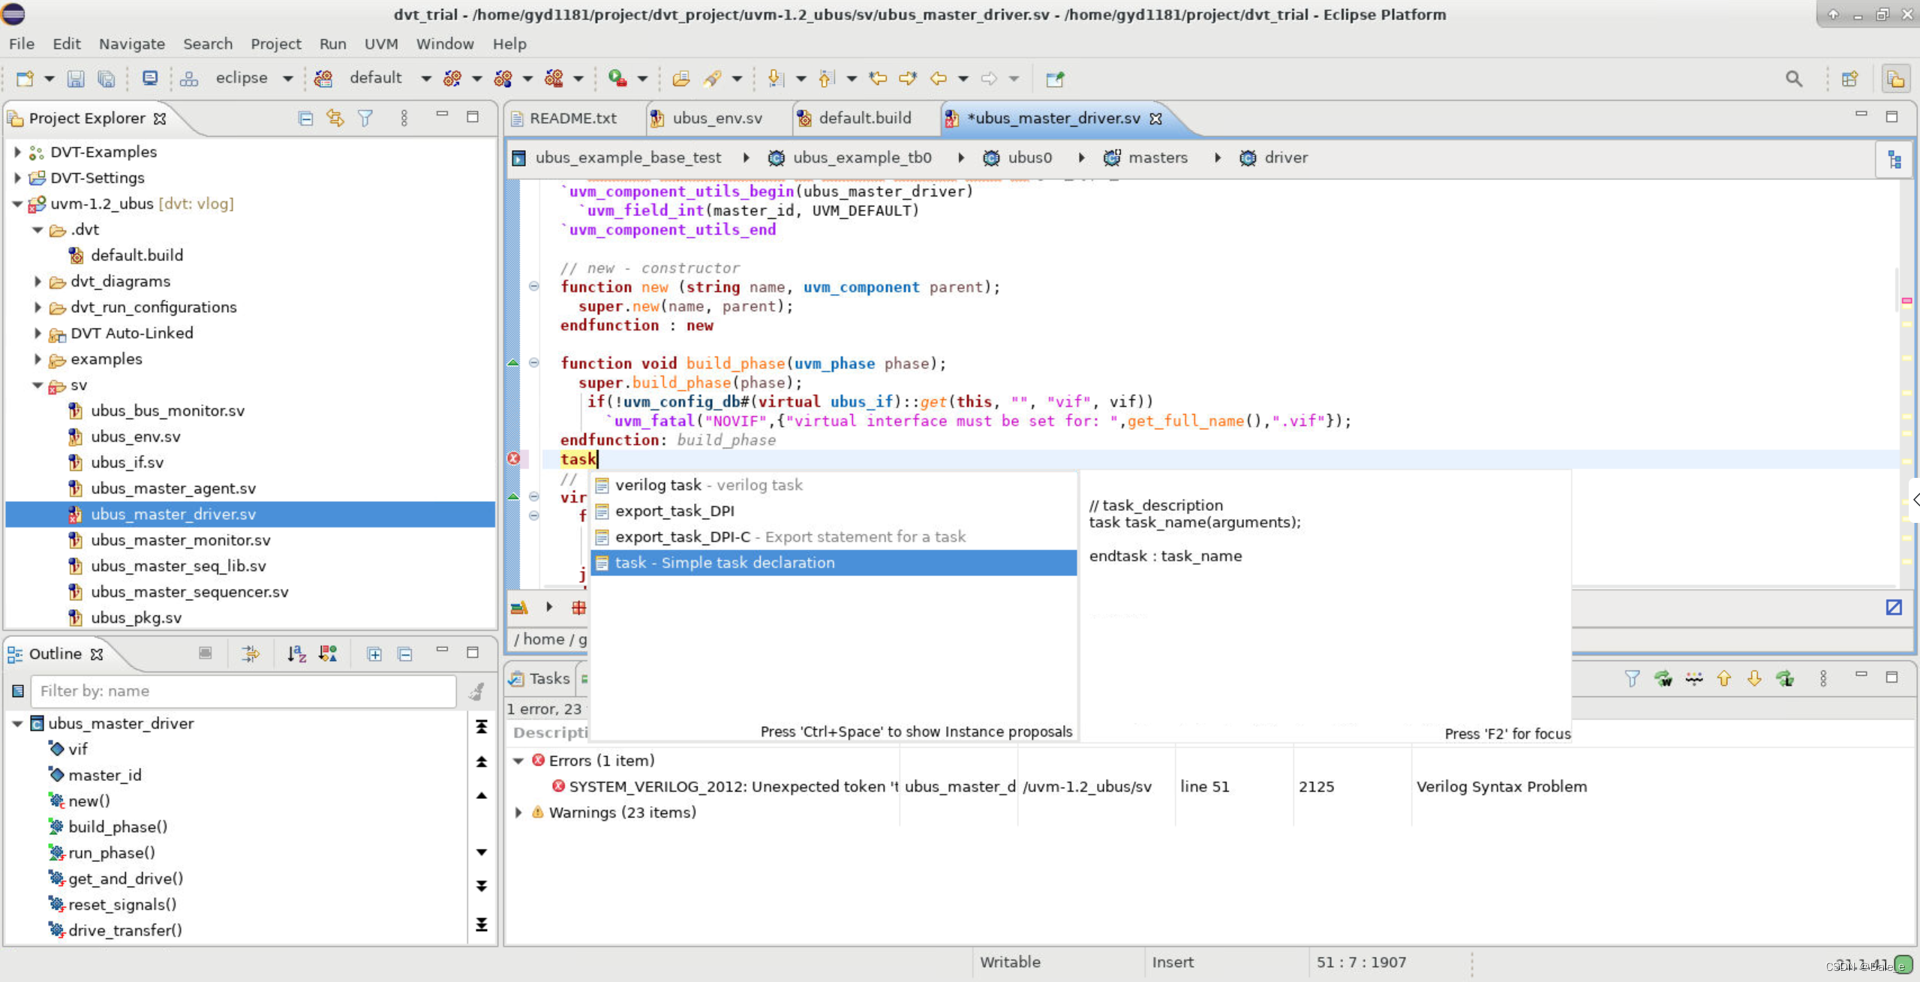
Task: Click the yellow up arrow in Problems toolbar
Action: tap(1724, 679)
